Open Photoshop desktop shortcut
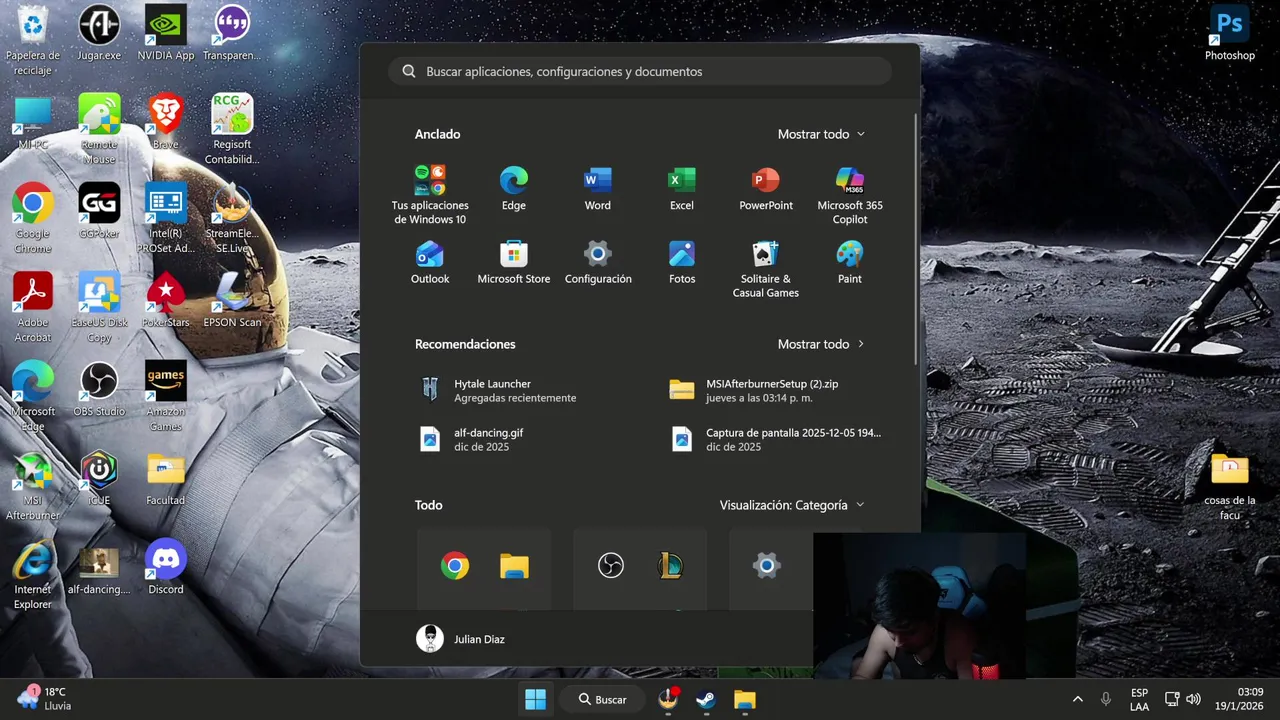The height and width of the screenshot is (720, 1280). point(1229,33)
